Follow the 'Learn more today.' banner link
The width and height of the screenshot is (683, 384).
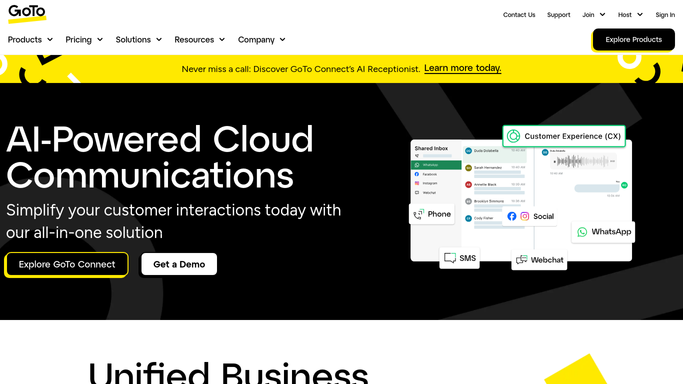[x=463, y=68]
